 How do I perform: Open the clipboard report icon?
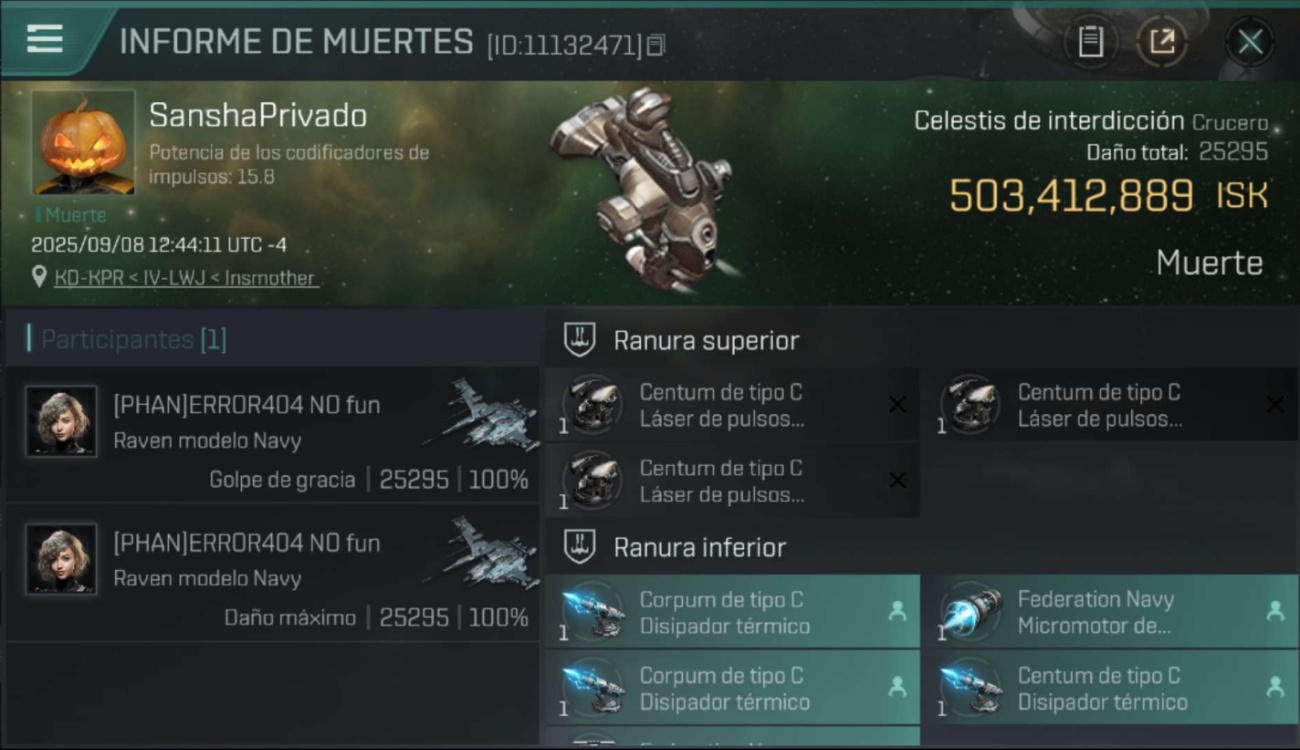pos(1090,42)
